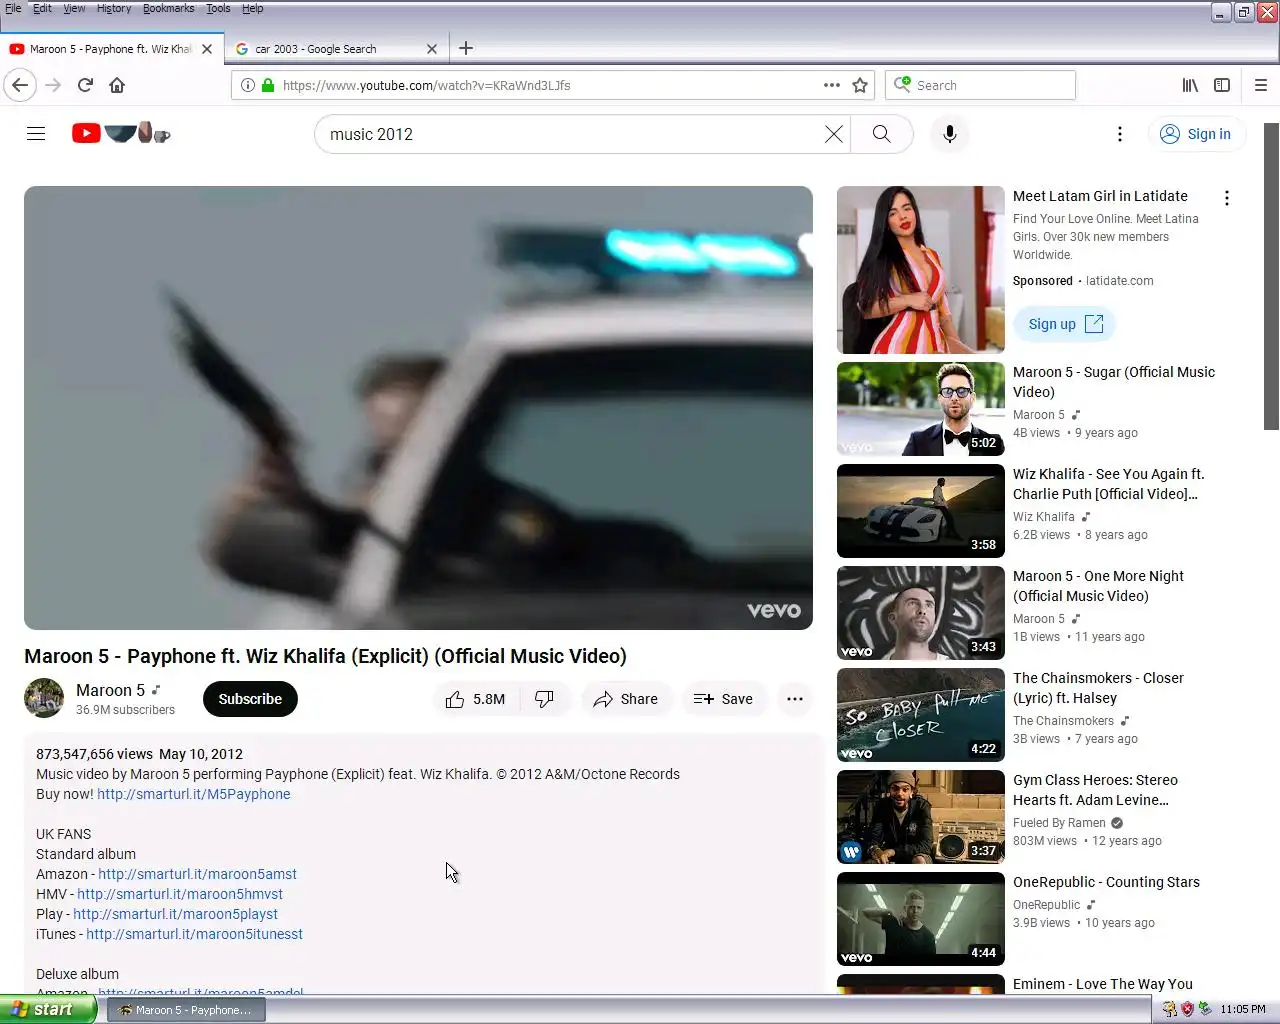This screenshot has width=1280, height=1024.
Task: Open OneRepublic Counting Stars title
Action: click(1106, 882)
